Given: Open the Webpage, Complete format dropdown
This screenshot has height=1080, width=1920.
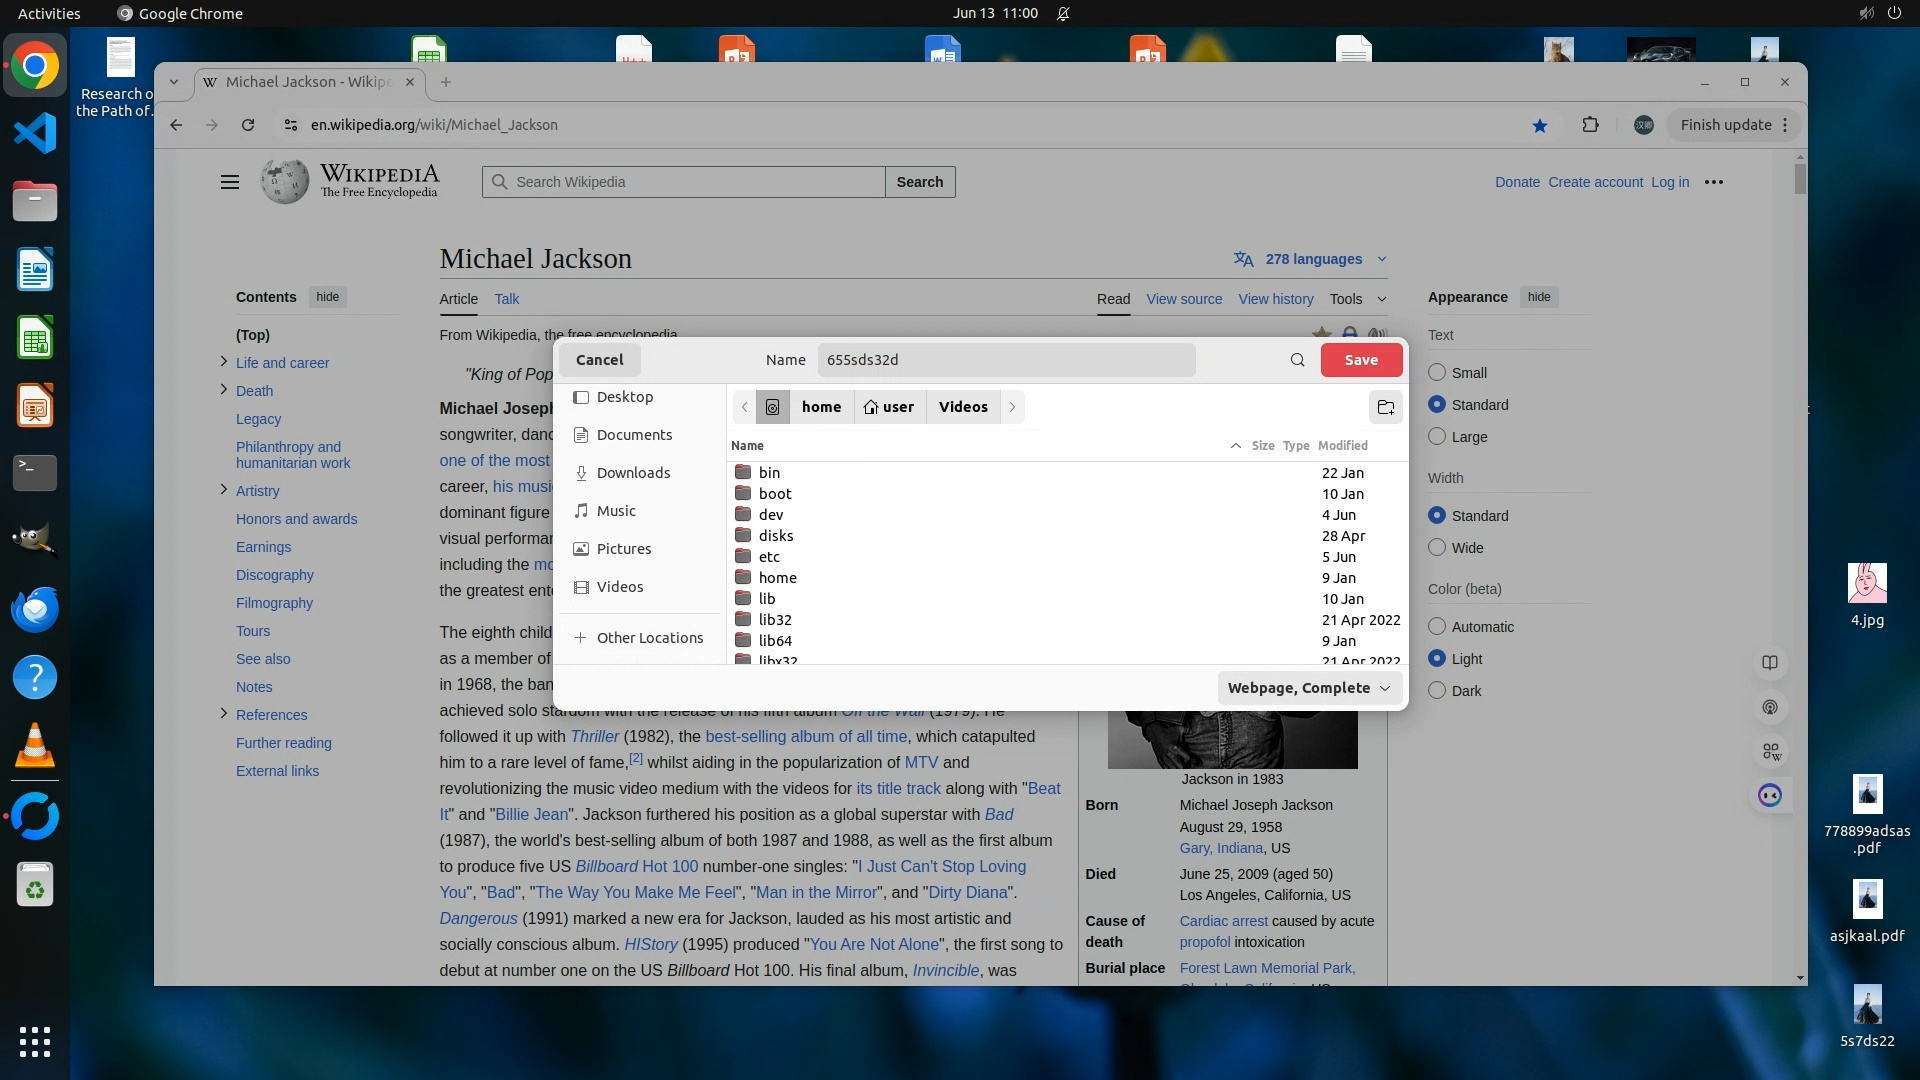Looking at the screenshot, I should 1309,688.
